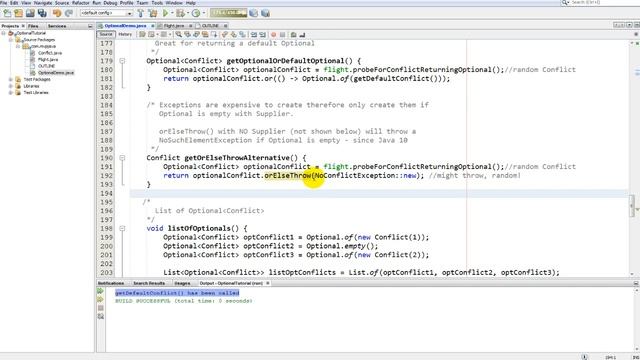Collapse code fold at line 198

pyautogui.click(x=122, y=228)
